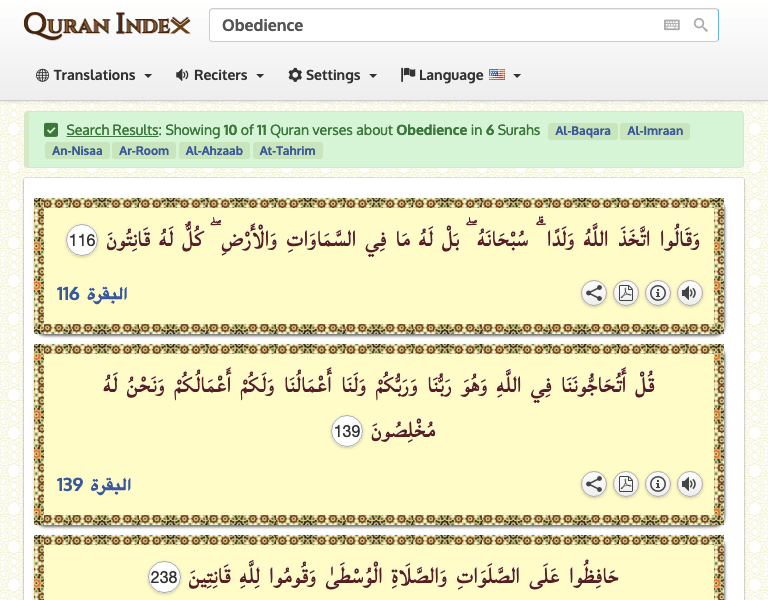
Task: Filter results by Al-Baqara surah
Action: tap(582, 131)
